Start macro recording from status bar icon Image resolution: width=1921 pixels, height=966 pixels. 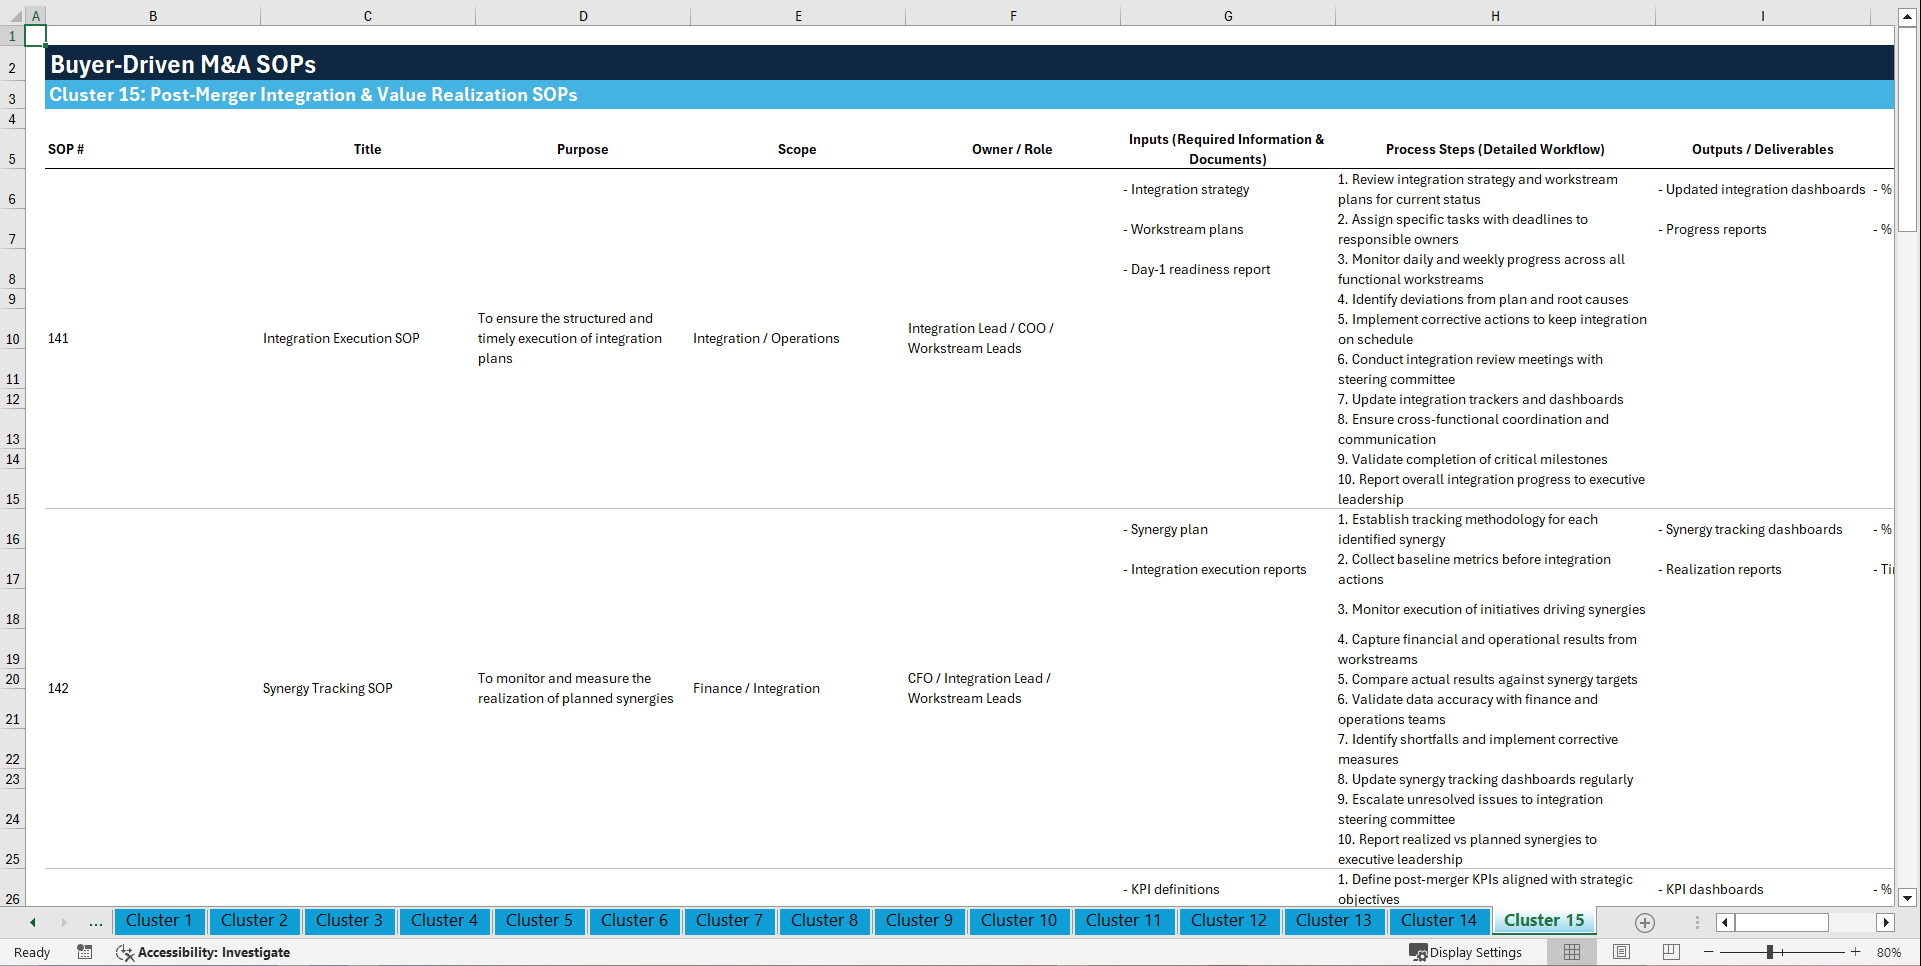click(x=85, y=952)
